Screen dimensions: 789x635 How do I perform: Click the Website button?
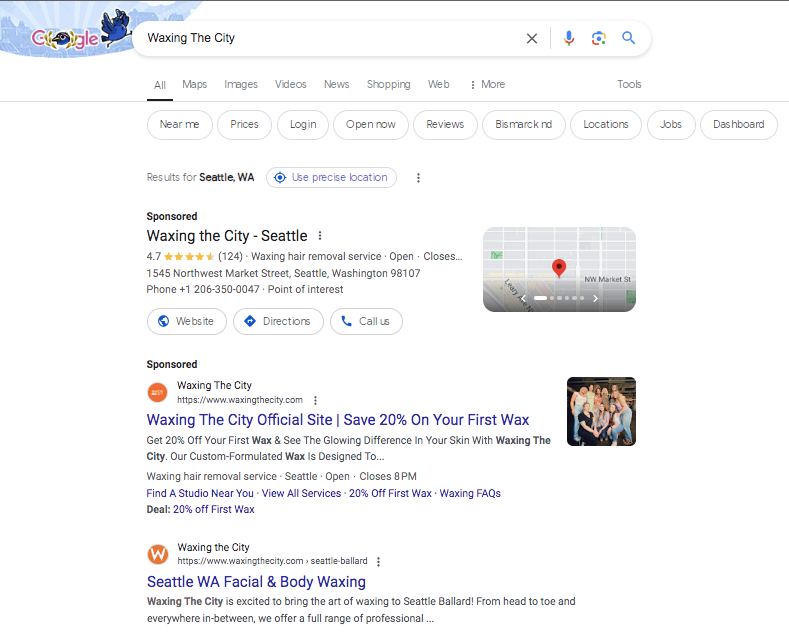(x=187, y=321)
